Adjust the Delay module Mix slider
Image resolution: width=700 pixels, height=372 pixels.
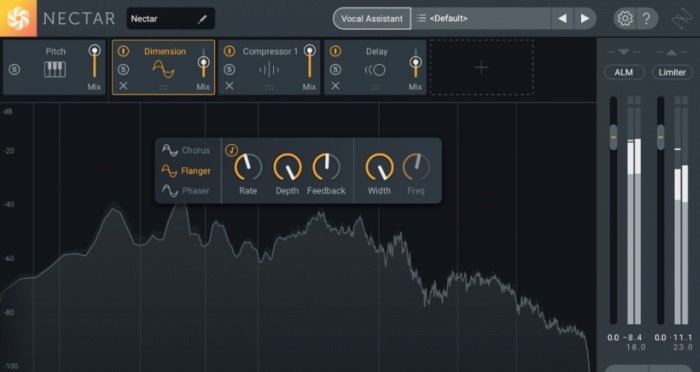click(416, 63)
